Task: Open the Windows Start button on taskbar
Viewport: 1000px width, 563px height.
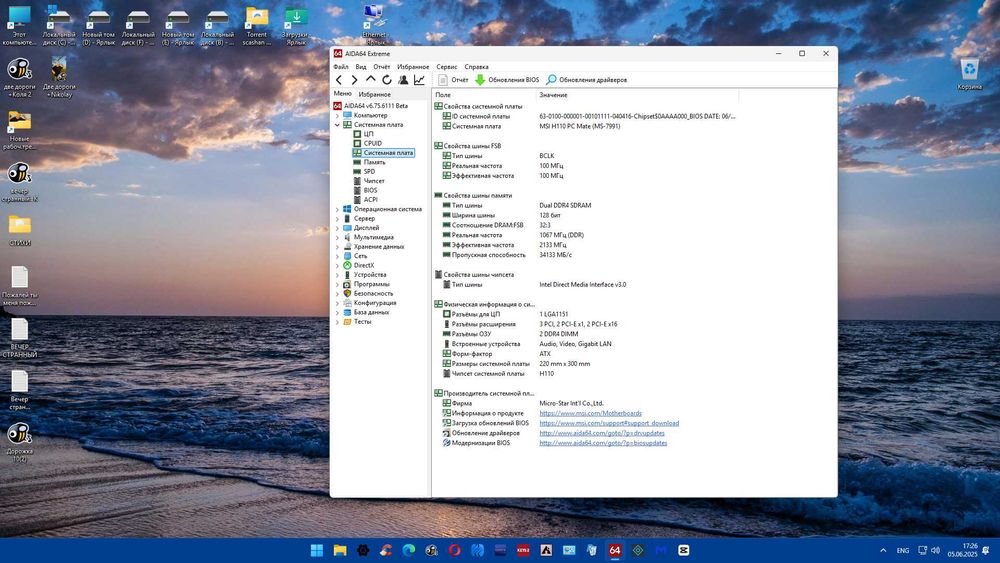Action: tap(317, 550)
